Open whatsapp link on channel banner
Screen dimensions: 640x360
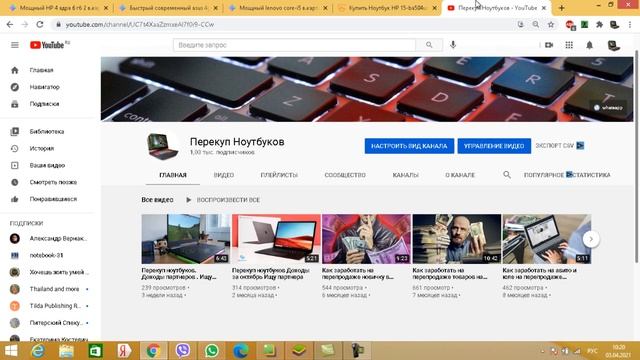[x=608, y=108]
